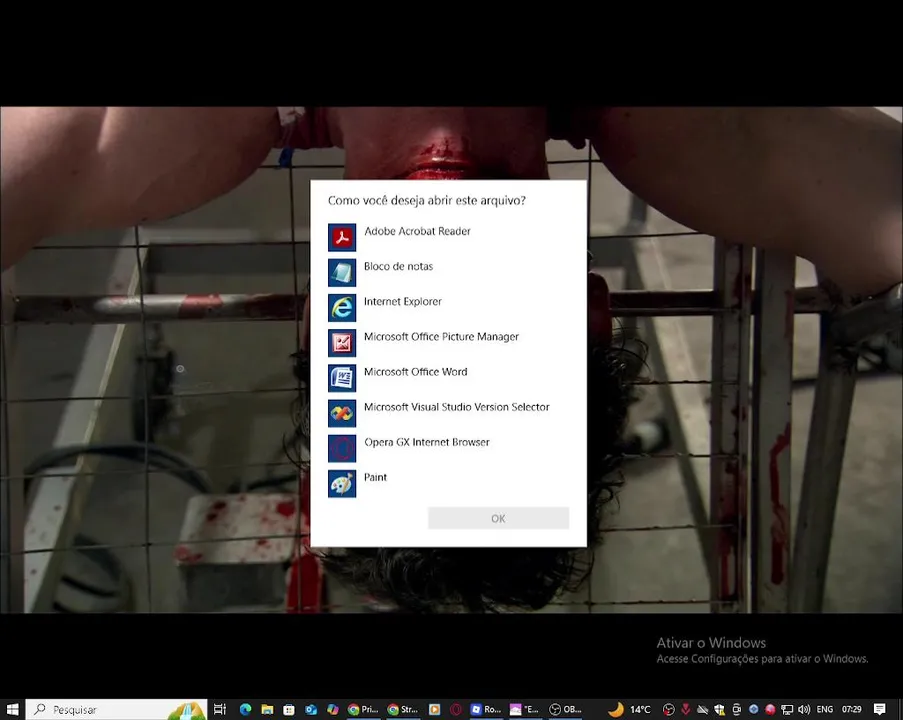Click the "Microsoft Office Picture Manager" label
Screen dimensions: 903x720
(x=441, y=336)
